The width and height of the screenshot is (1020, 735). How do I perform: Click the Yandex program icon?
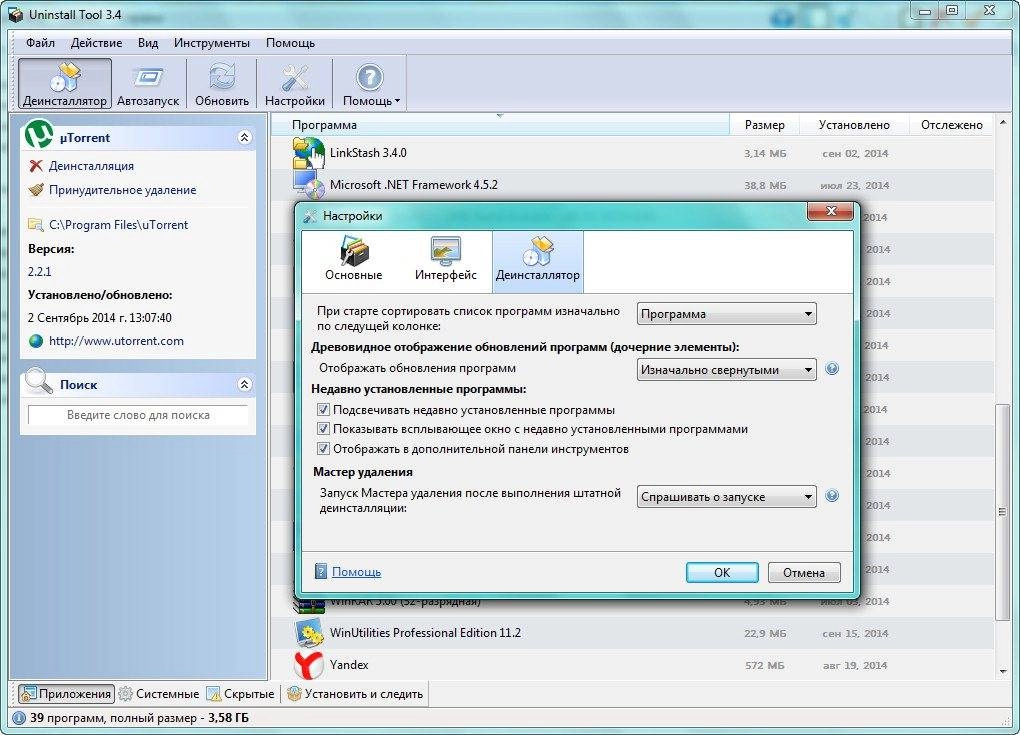(308, 665)
